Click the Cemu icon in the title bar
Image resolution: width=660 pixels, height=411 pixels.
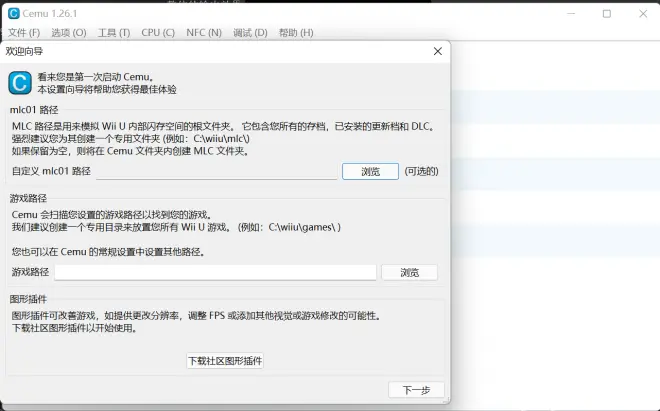pos(13,13)
